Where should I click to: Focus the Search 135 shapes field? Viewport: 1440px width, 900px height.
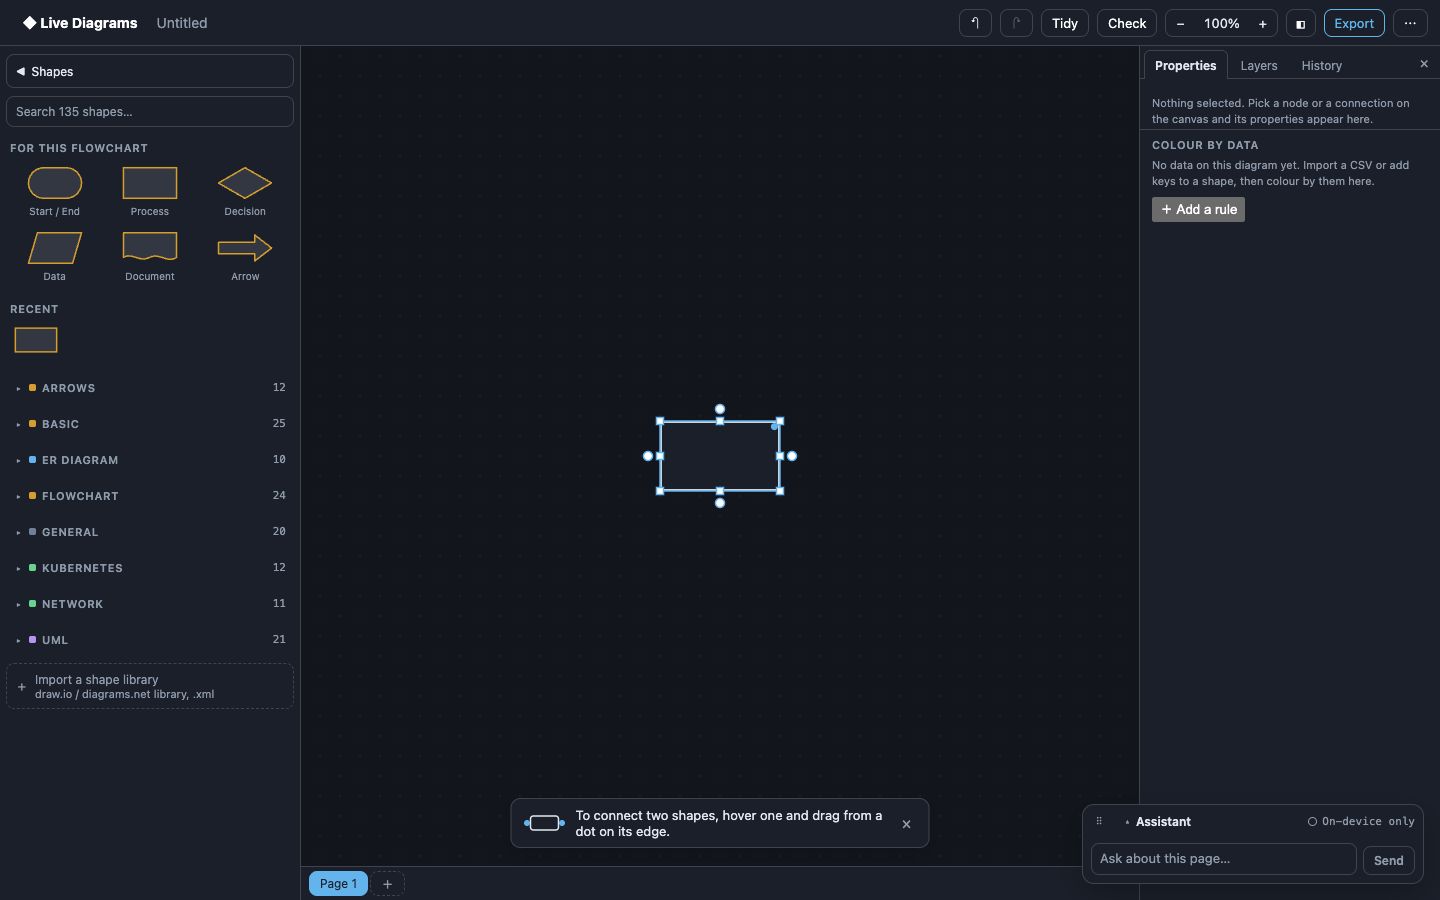tap(150, 111)
